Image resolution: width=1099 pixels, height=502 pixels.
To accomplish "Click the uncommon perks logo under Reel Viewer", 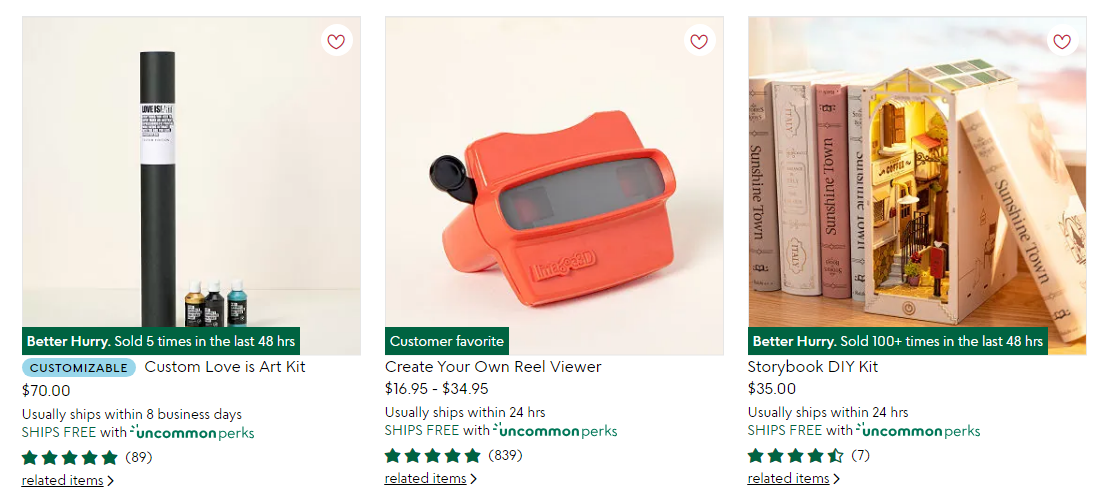I will (x=555, y=430).
